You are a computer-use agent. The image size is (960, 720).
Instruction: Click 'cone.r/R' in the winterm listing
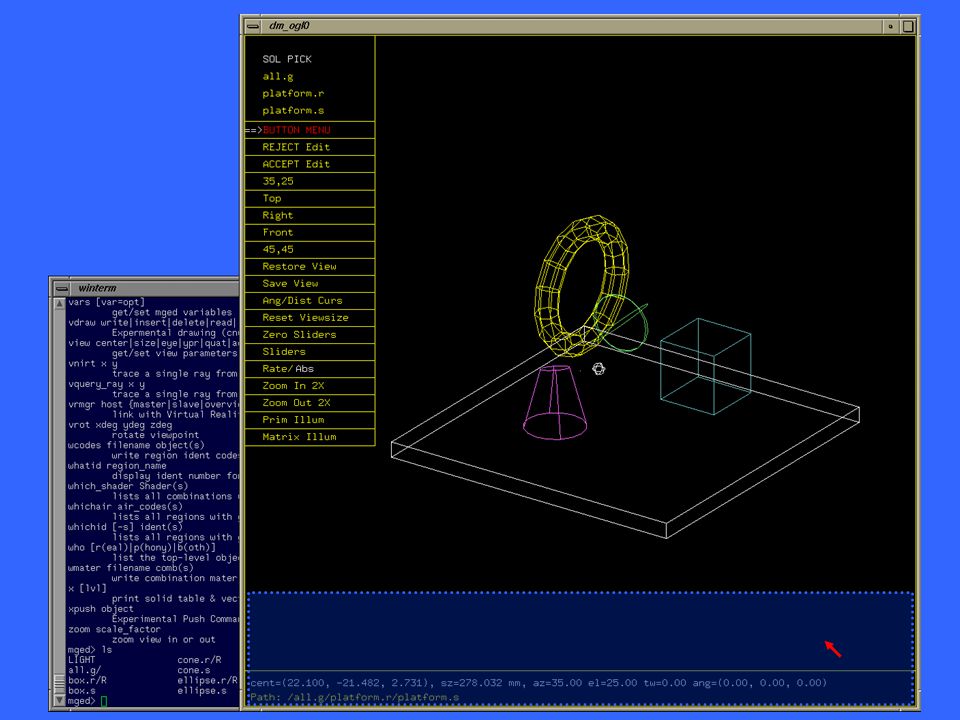[x=200, y=660]
